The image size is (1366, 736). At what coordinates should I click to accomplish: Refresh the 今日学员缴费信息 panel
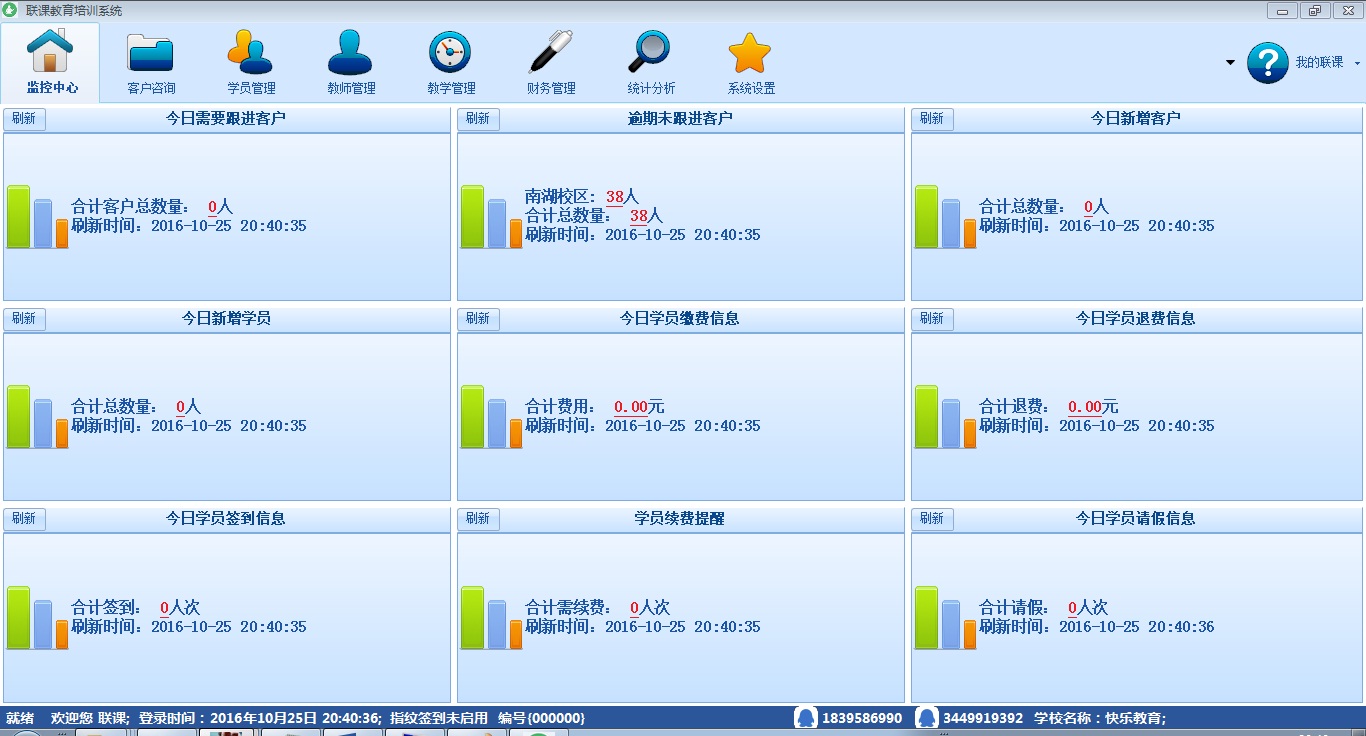pos(478,318)
